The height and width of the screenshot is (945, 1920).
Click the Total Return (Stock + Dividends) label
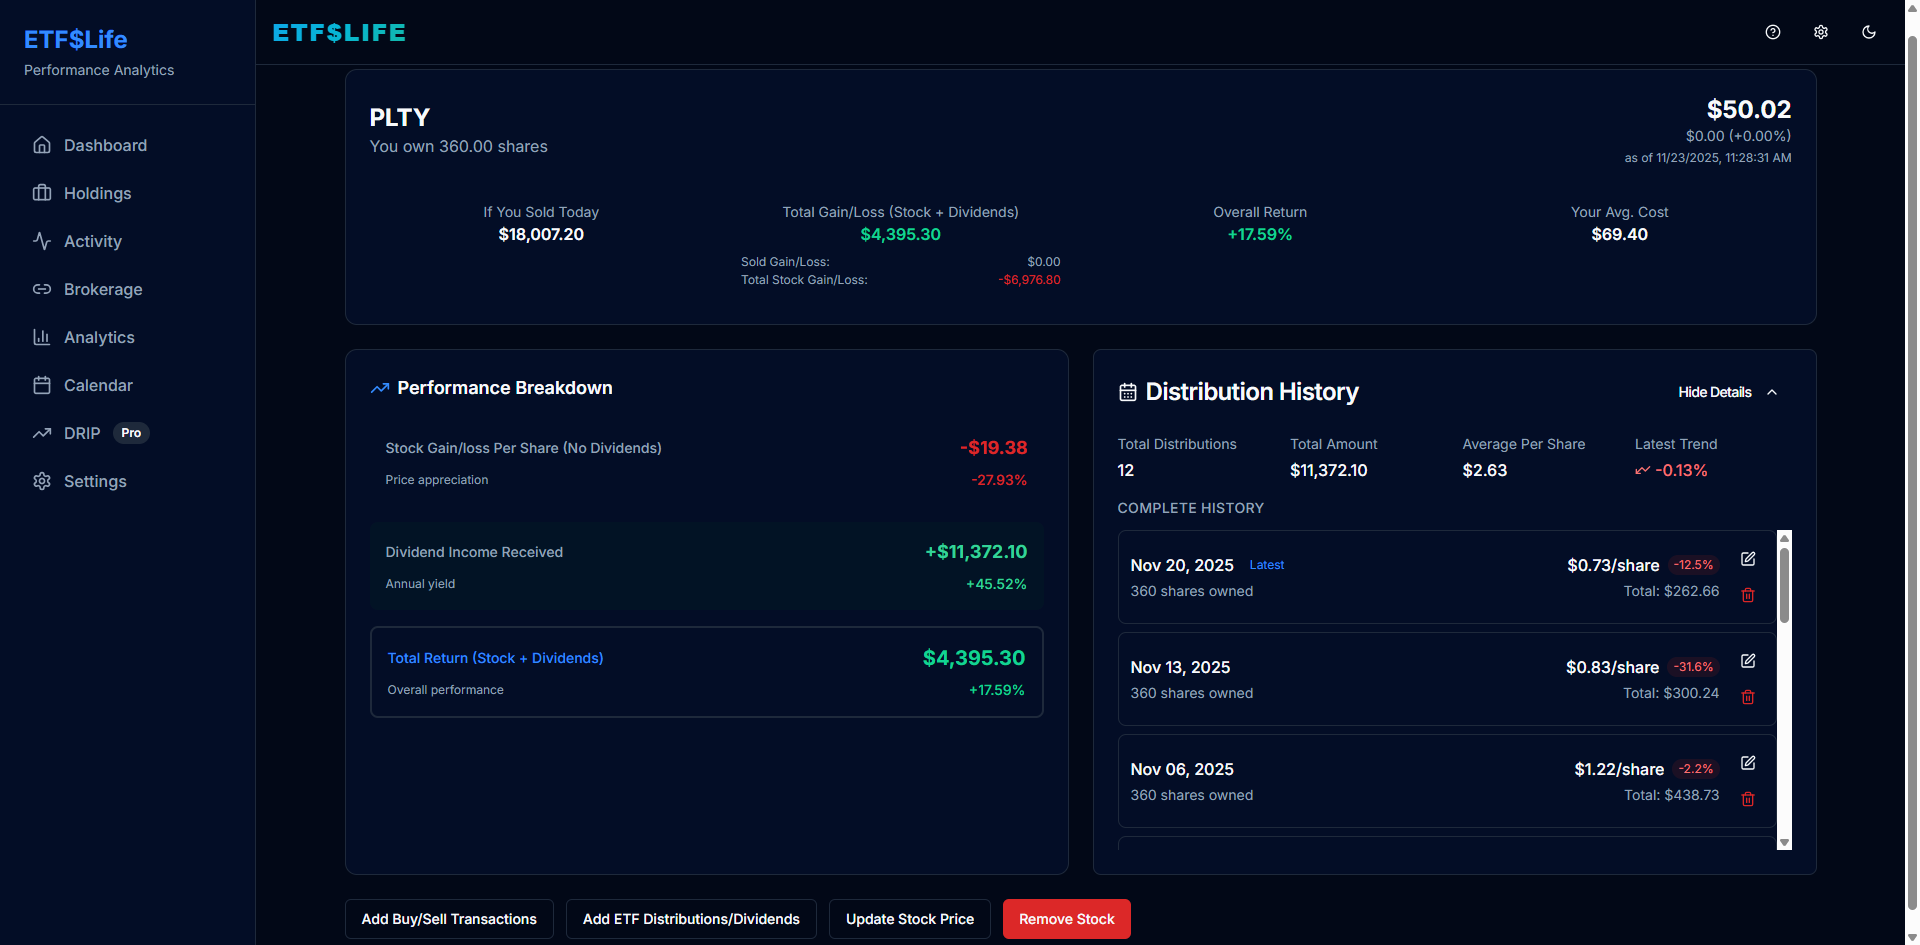click(x=495, y=658)
